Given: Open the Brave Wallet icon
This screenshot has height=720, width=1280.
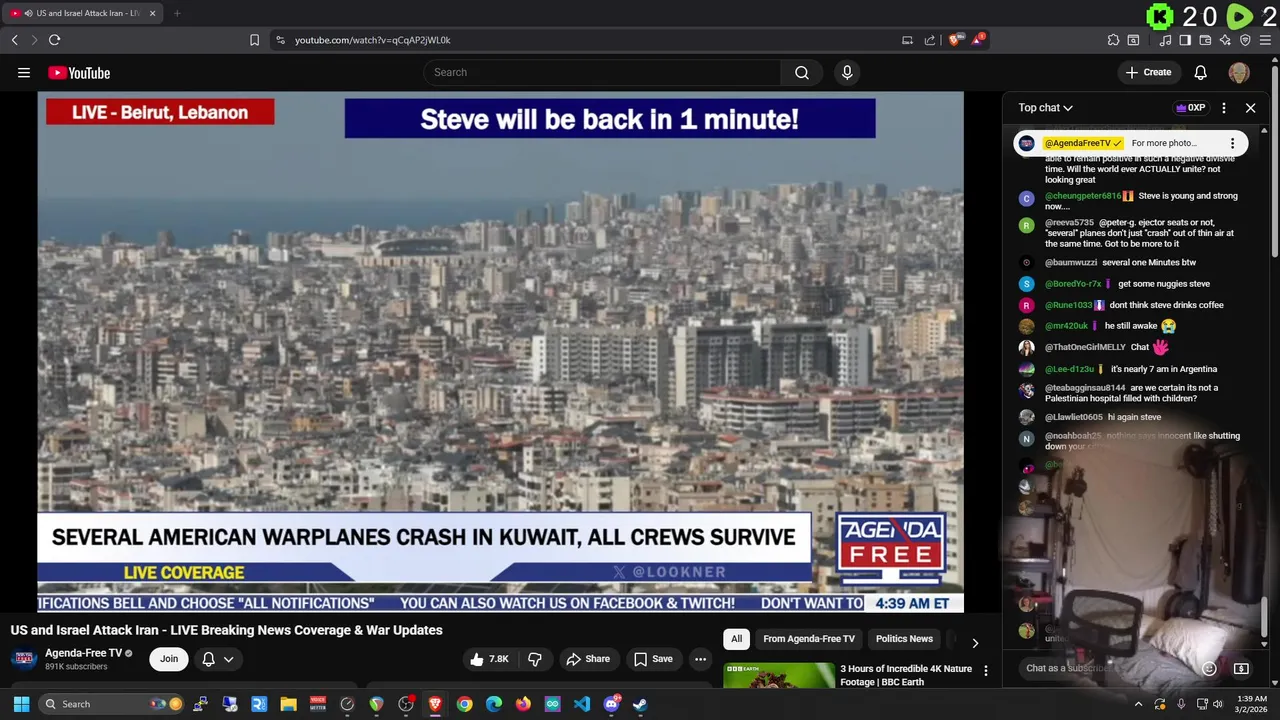Looking at the screenshot, I should coord(1205,40).
